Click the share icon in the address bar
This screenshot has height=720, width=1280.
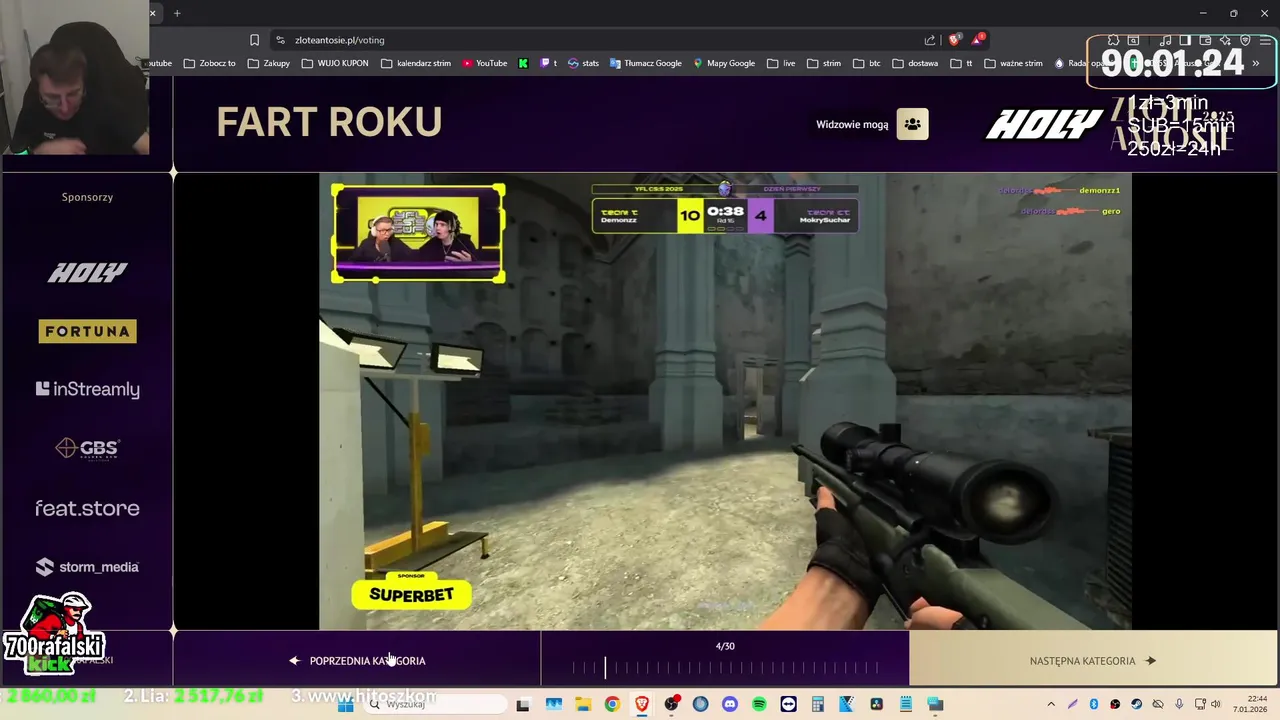click(930, 40)
